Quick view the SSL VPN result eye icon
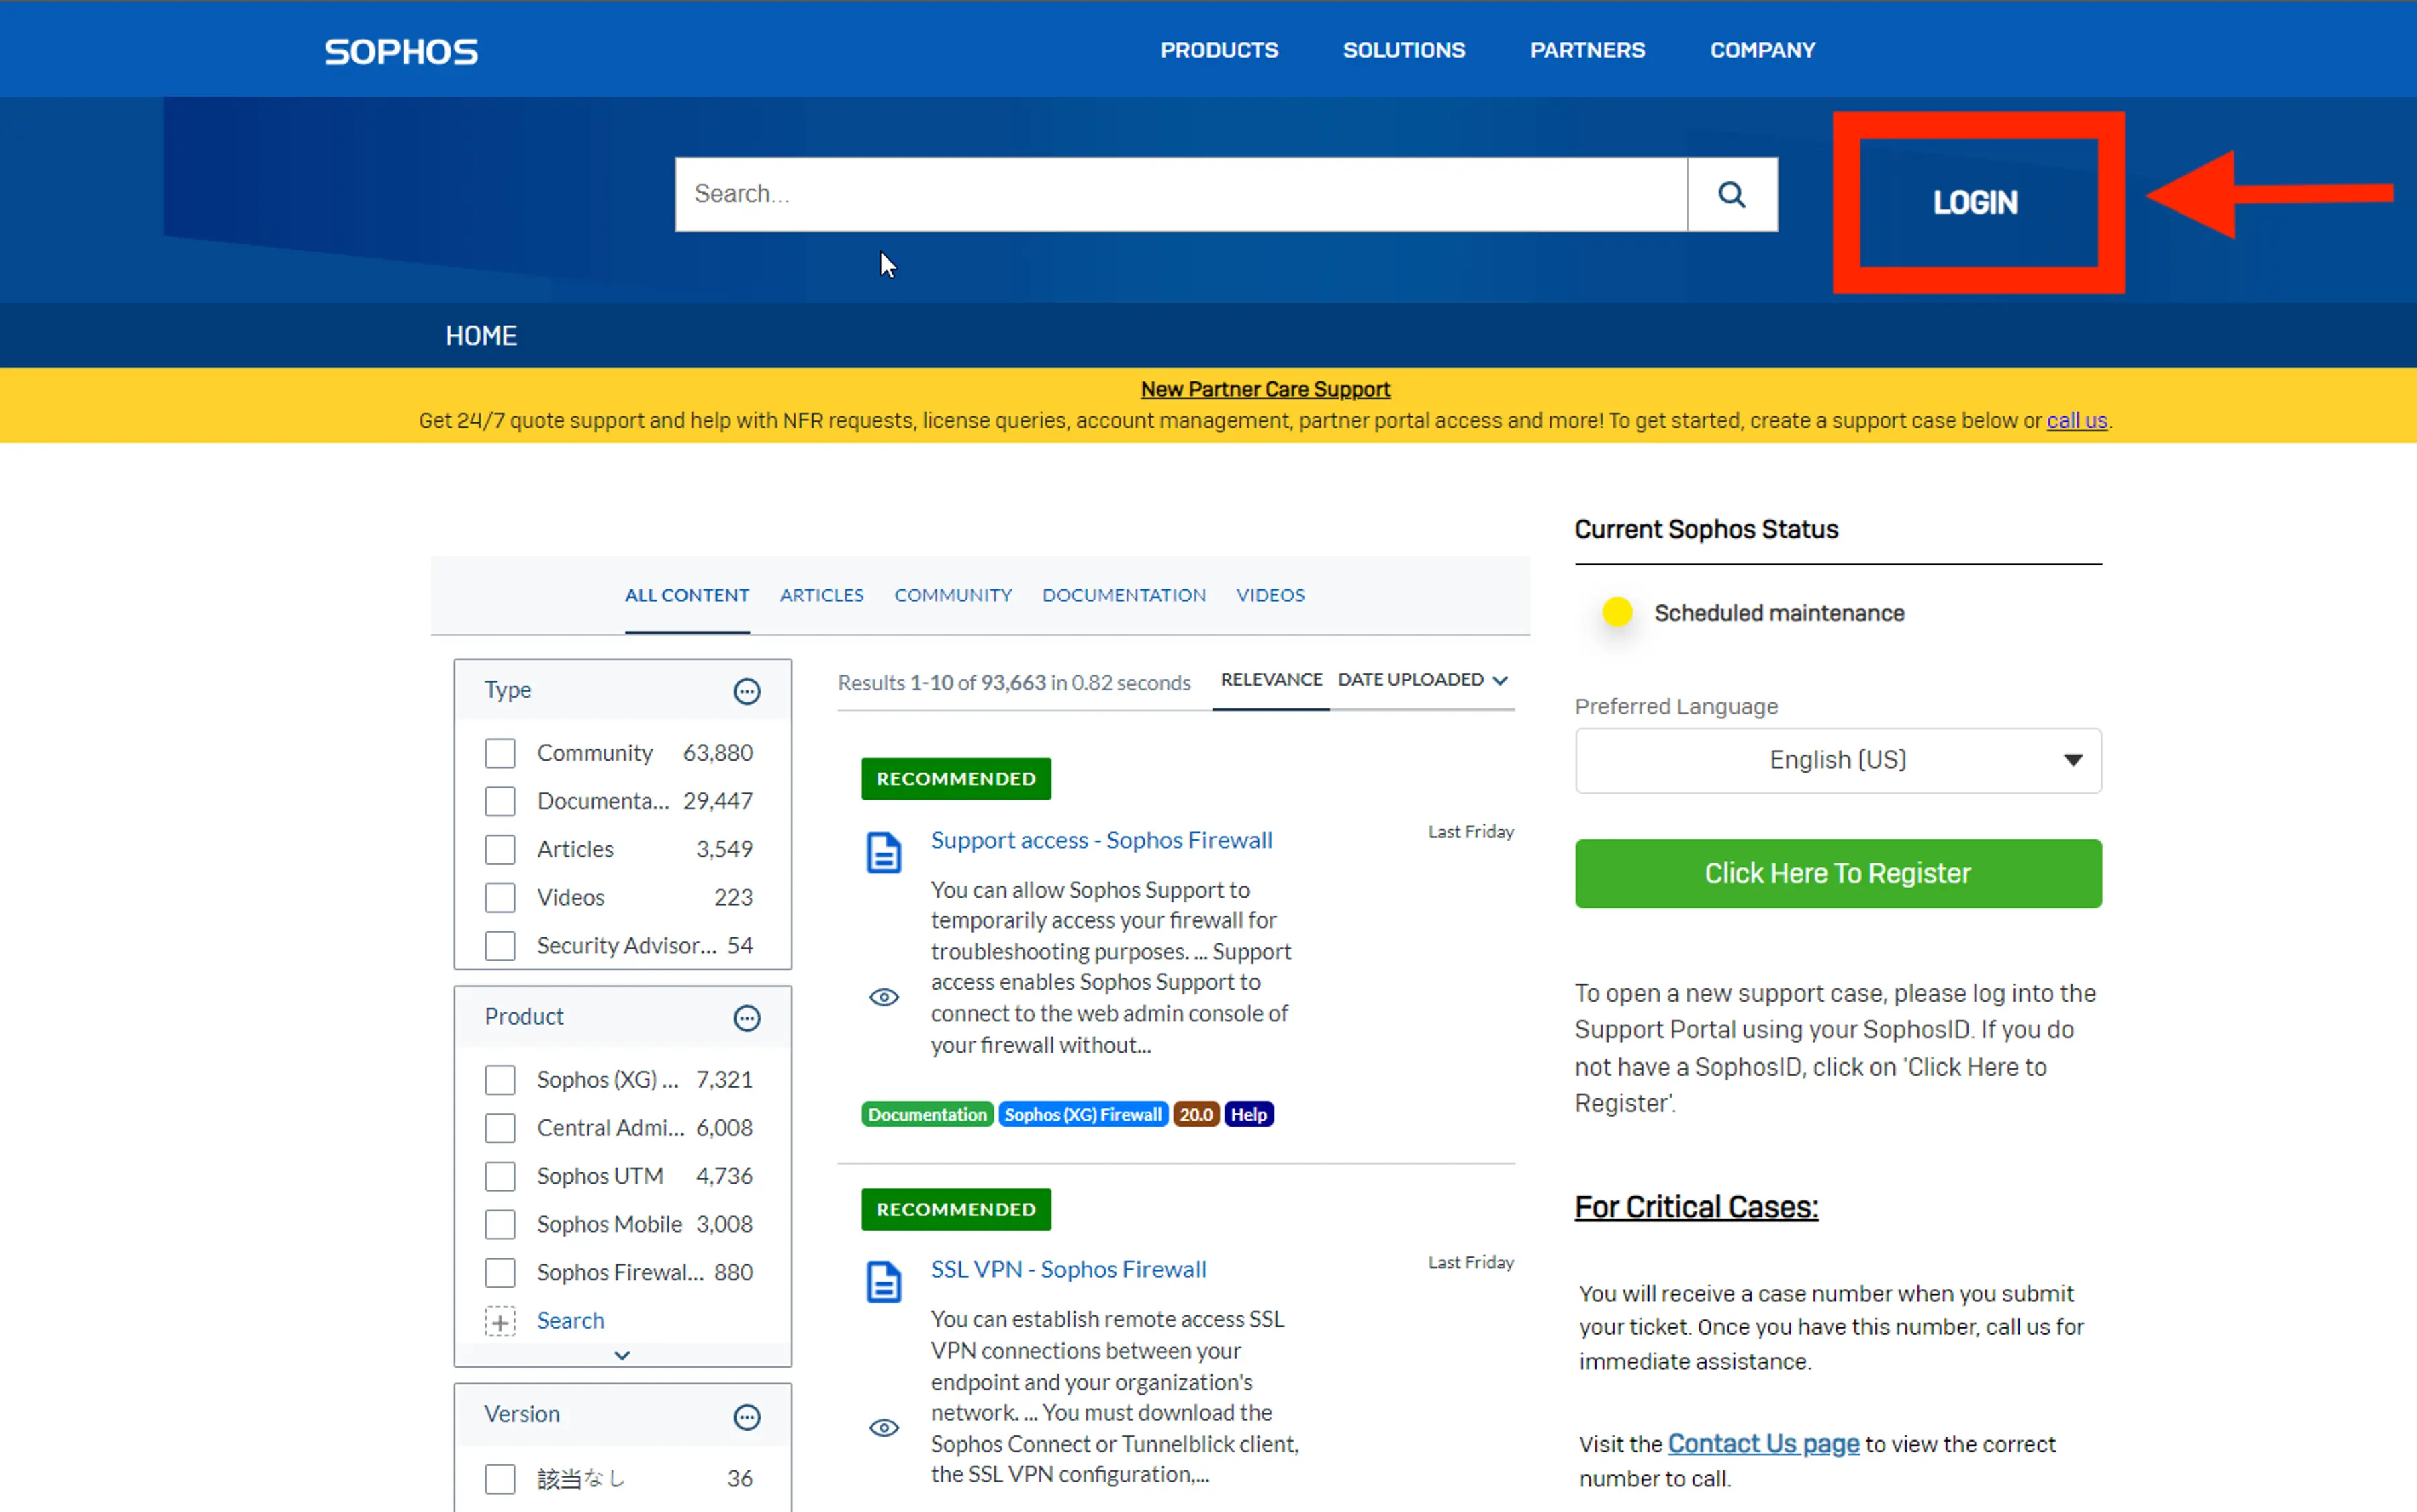The image size is (2417, 1512). (x=884, y=1428)
